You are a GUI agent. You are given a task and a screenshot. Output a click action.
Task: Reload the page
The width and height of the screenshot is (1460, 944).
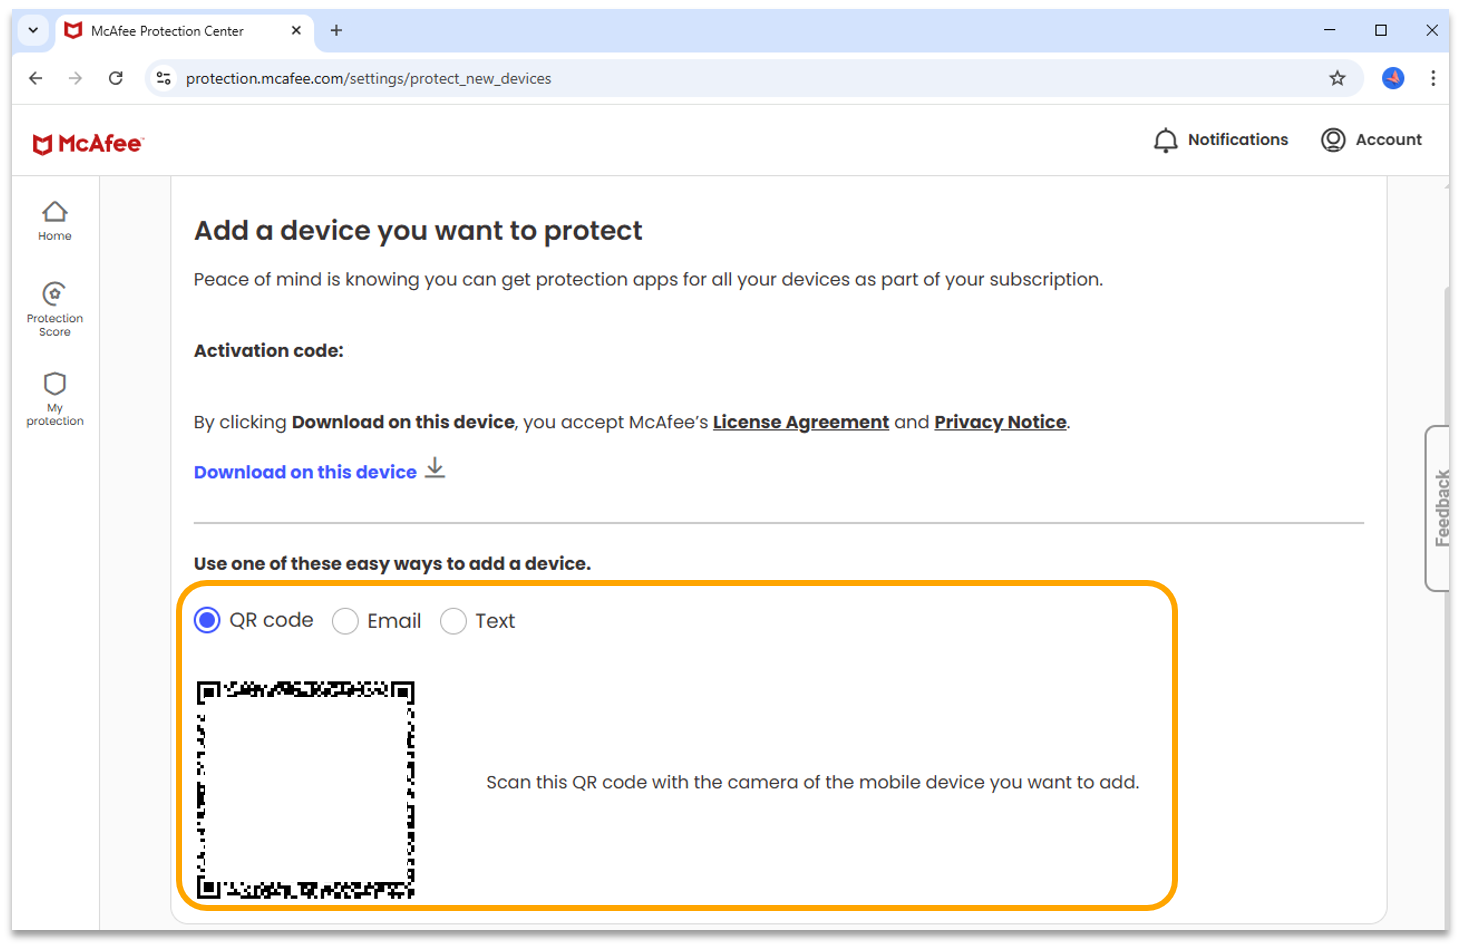point(116,78)
